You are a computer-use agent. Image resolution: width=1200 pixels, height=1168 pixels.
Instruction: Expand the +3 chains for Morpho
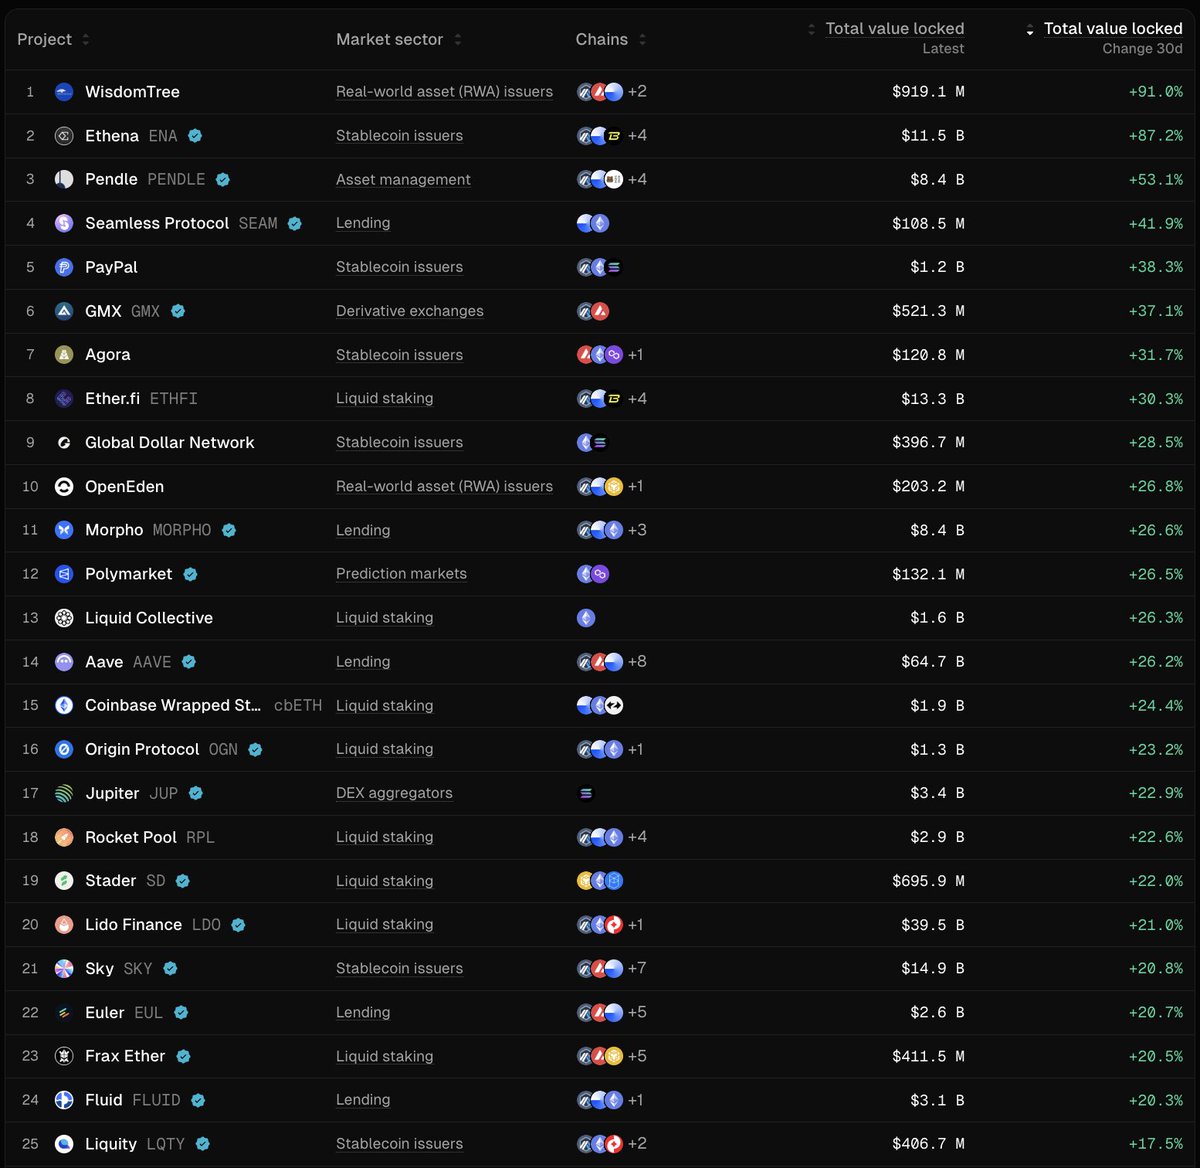(637, 530)
